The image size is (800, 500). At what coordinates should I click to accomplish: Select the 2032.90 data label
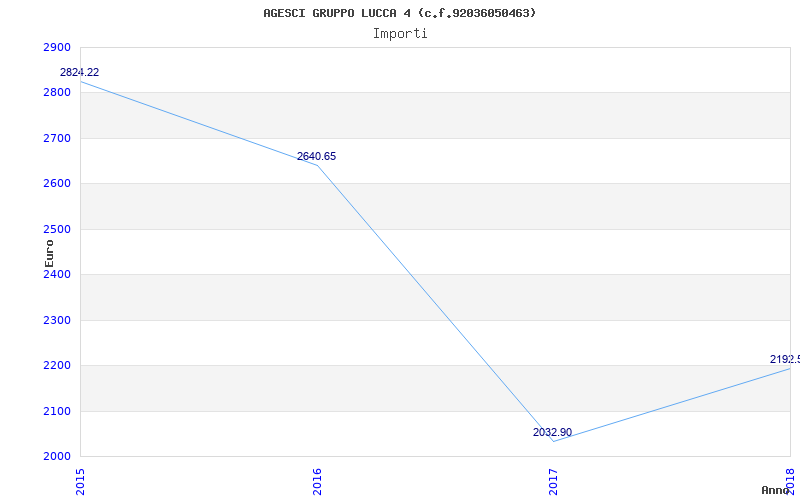coord(553,432)
